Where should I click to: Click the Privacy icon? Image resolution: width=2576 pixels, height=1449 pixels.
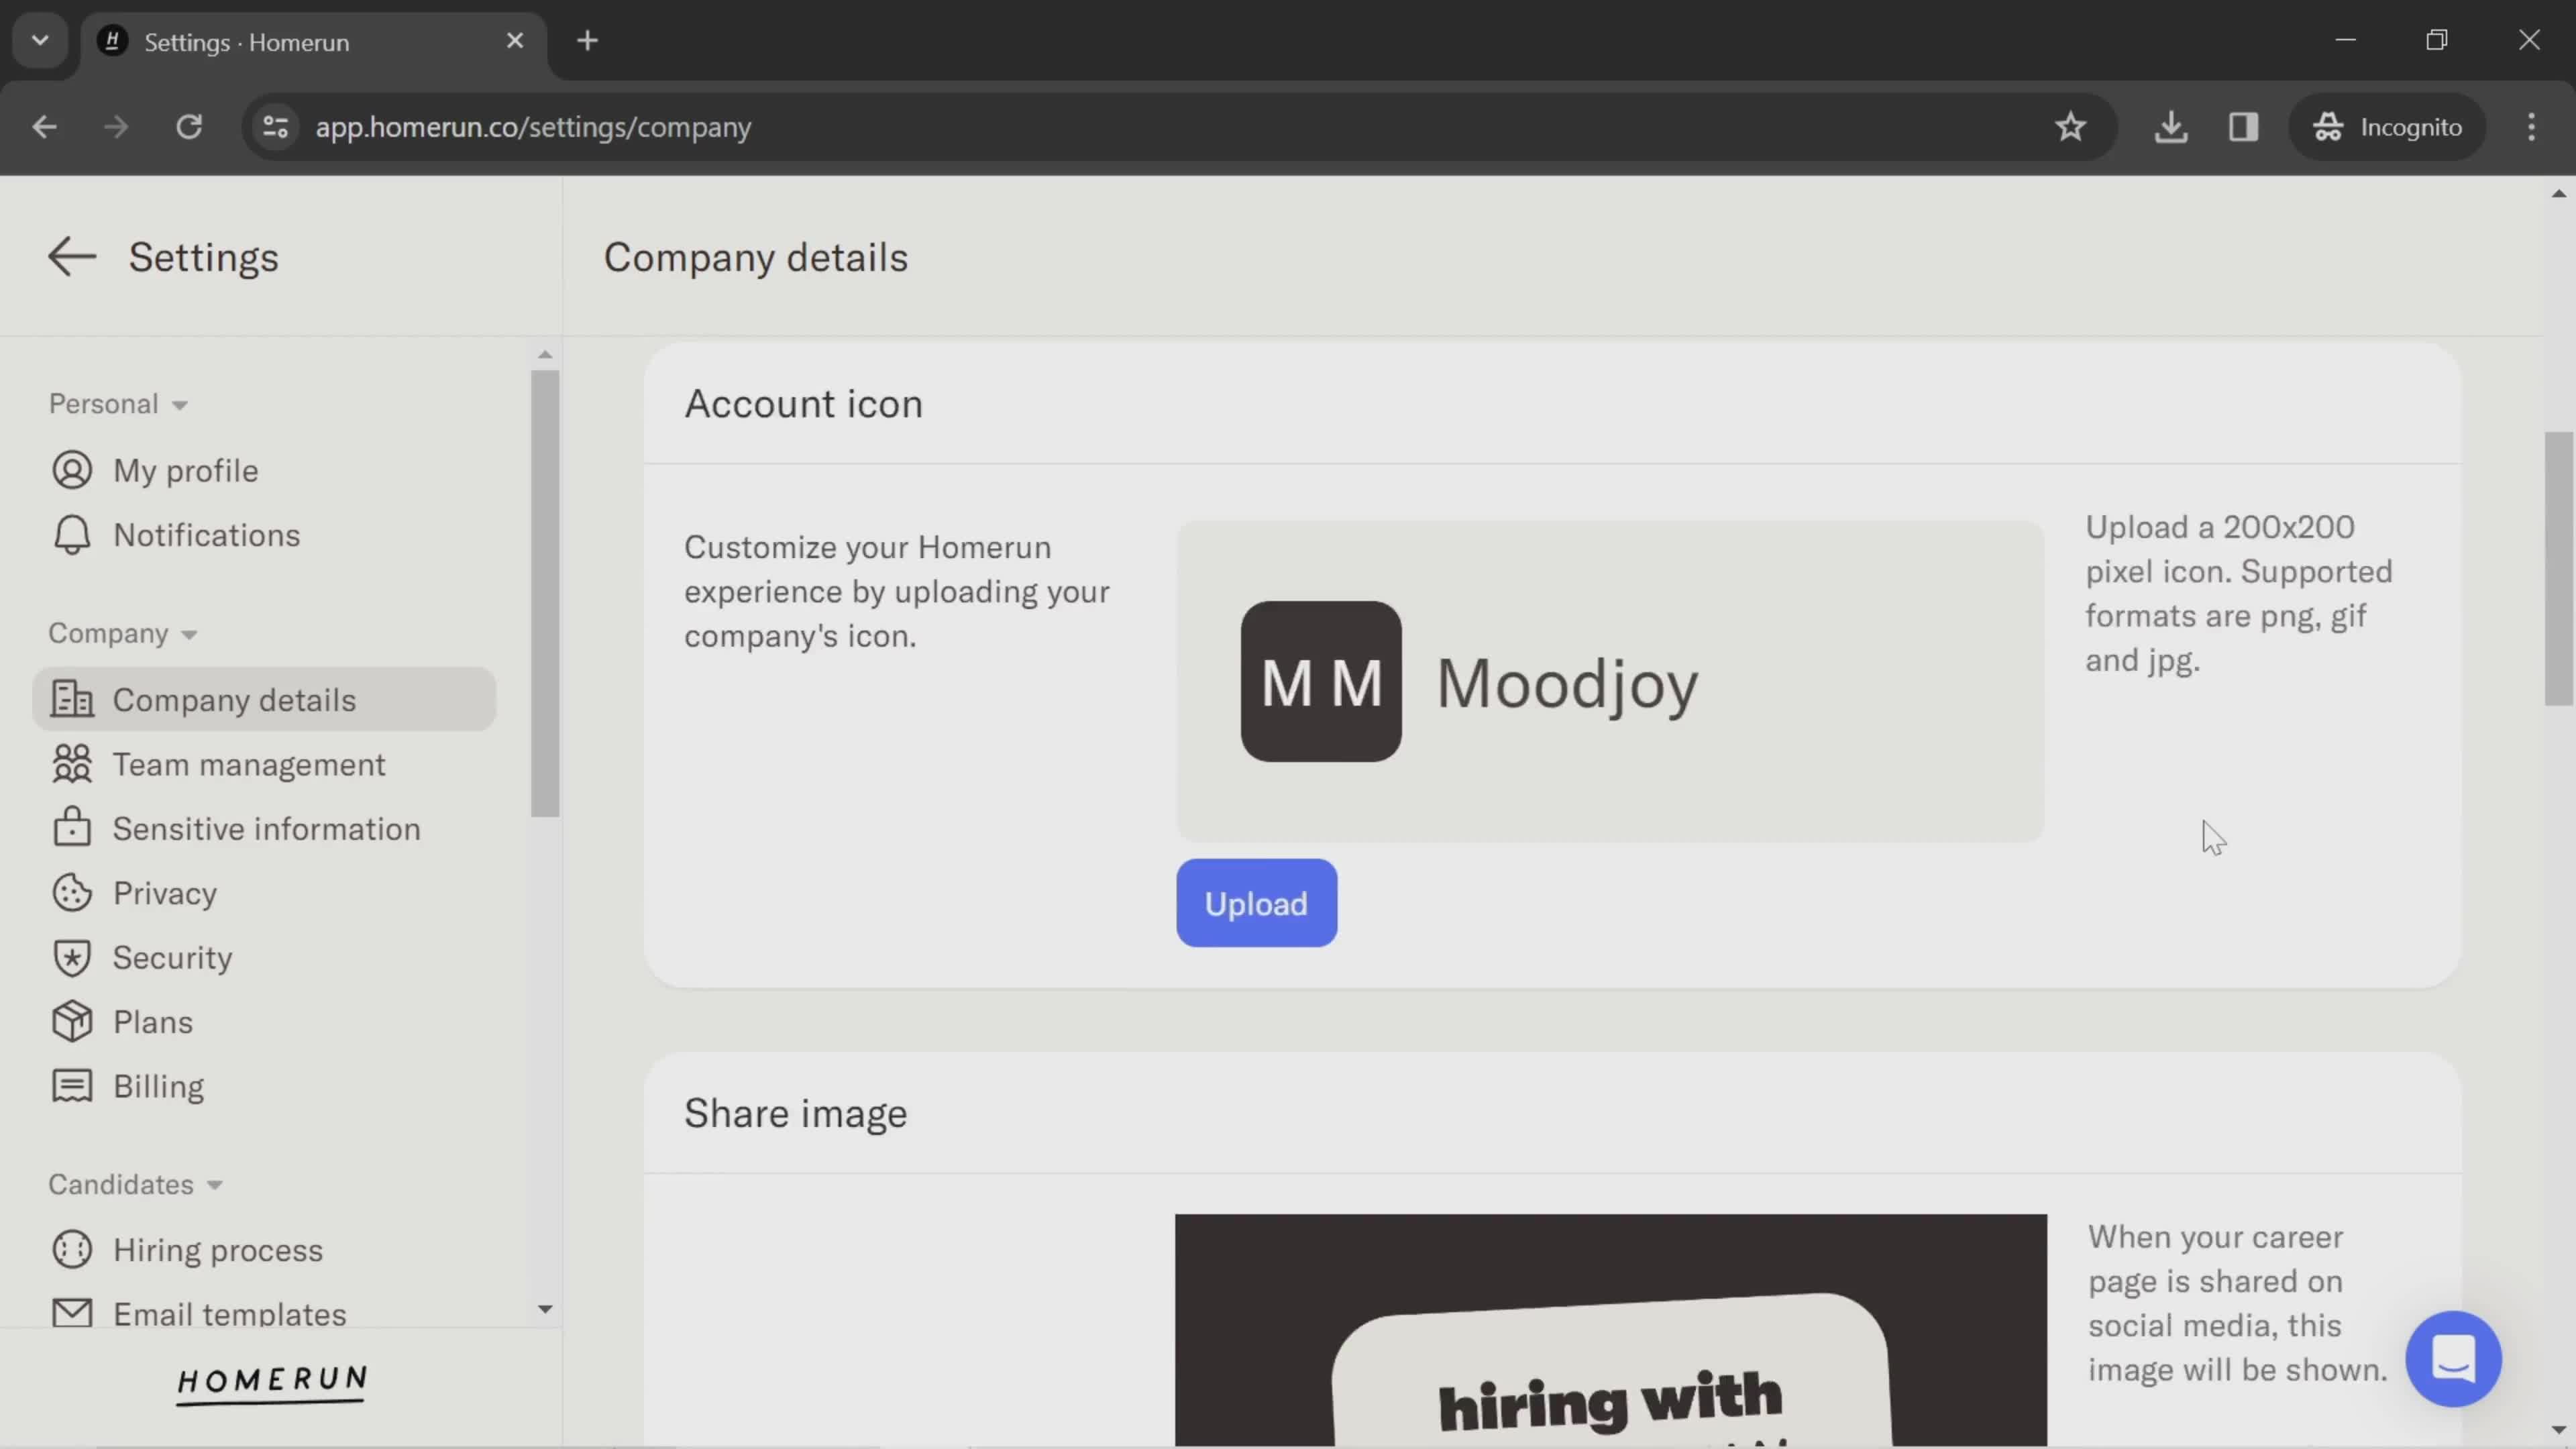coord(69,894)
